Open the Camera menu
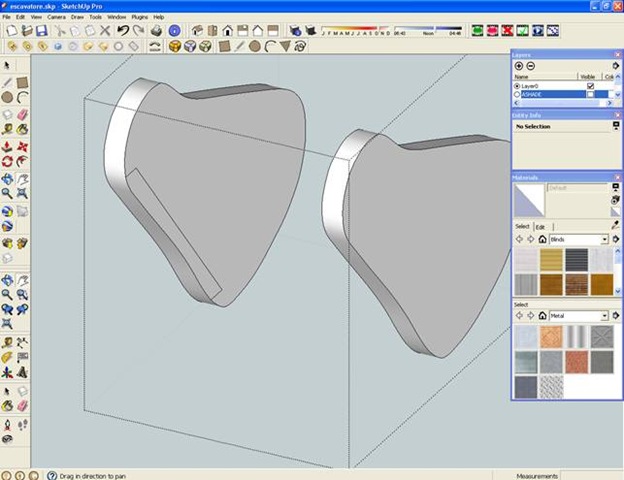Viewport: 624px width, 480px height. (x=56, y=17)
